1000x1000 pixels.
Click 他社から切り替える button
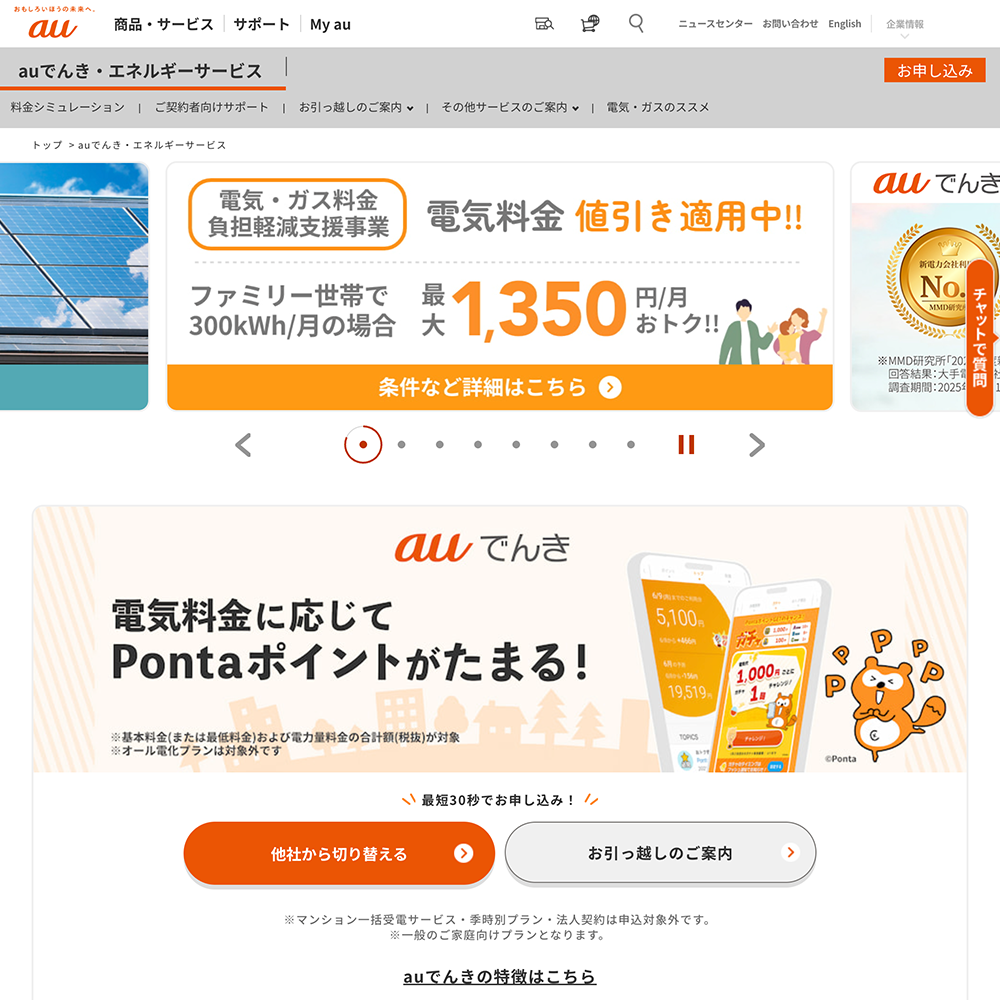tap(339, 853)
